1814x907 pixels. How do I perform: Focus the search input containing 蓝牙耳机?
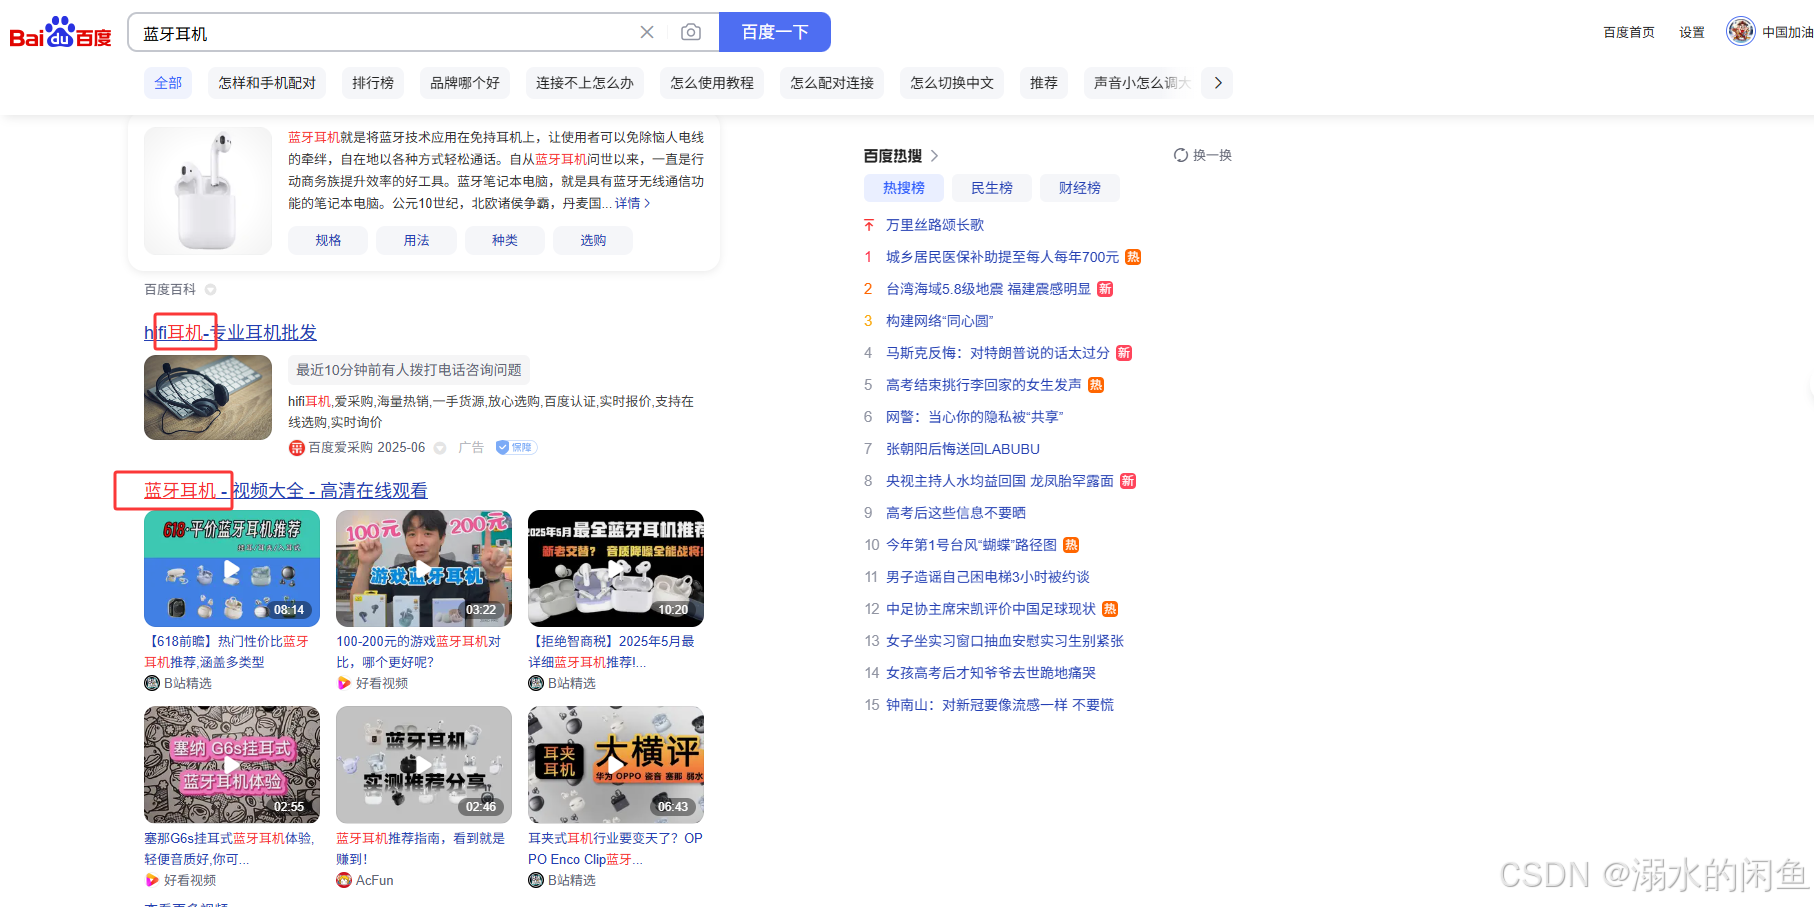pos(385,33)
